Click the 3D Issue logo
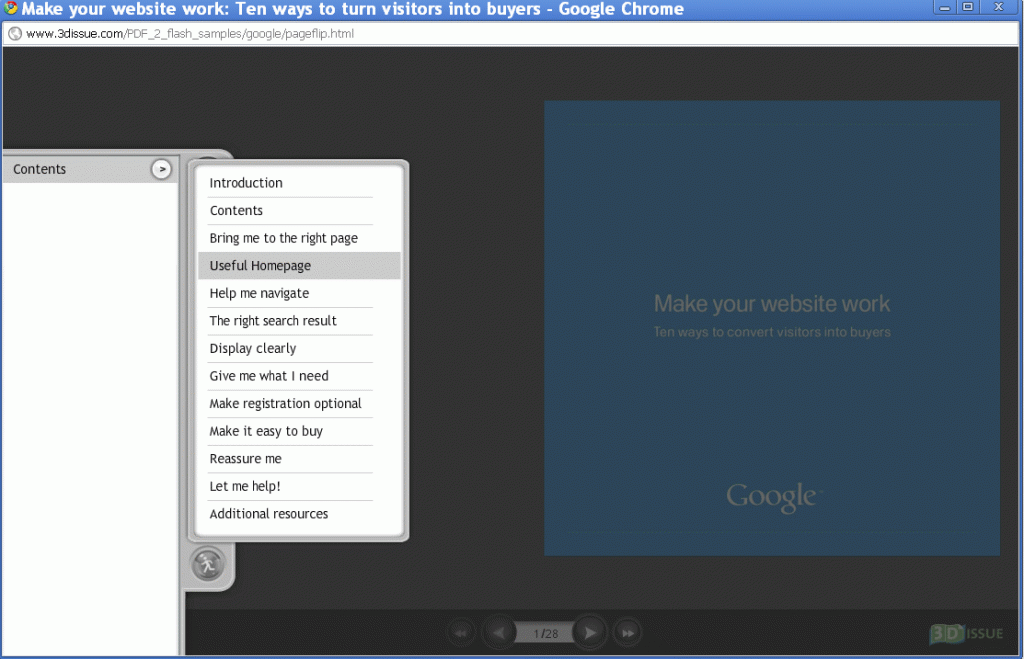Viewport: 1024px width, 659px height. pos(967,634)
